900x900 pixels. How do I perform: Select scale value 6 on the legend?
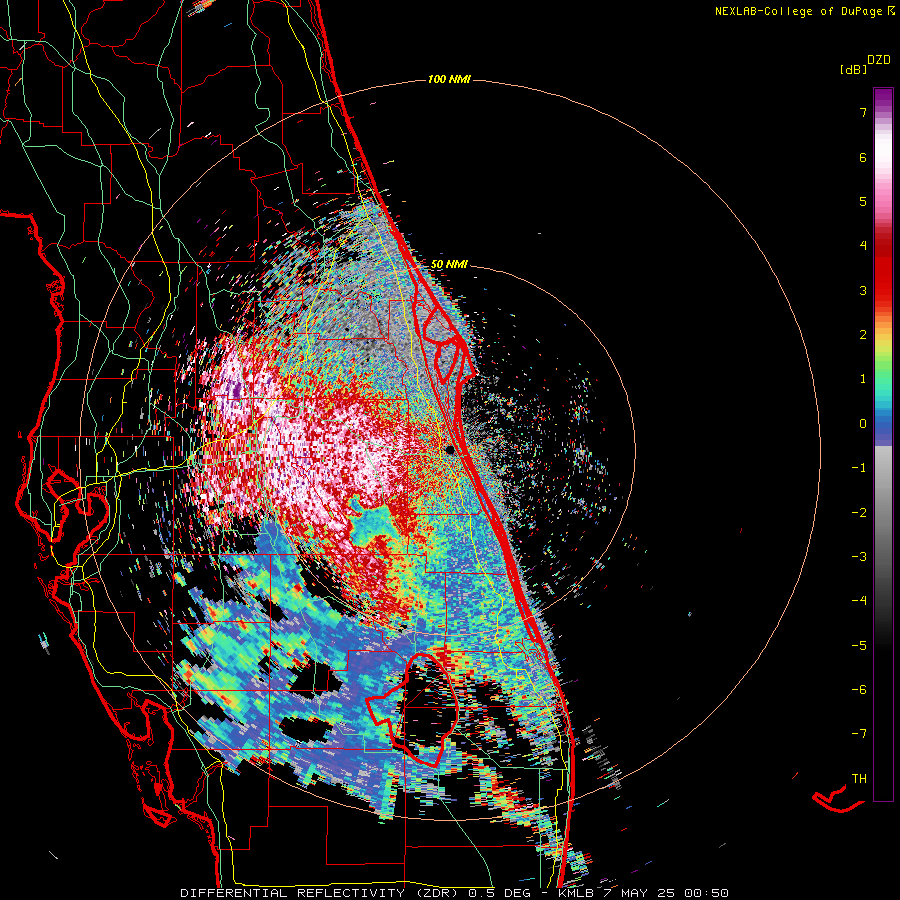coord(863,157)
